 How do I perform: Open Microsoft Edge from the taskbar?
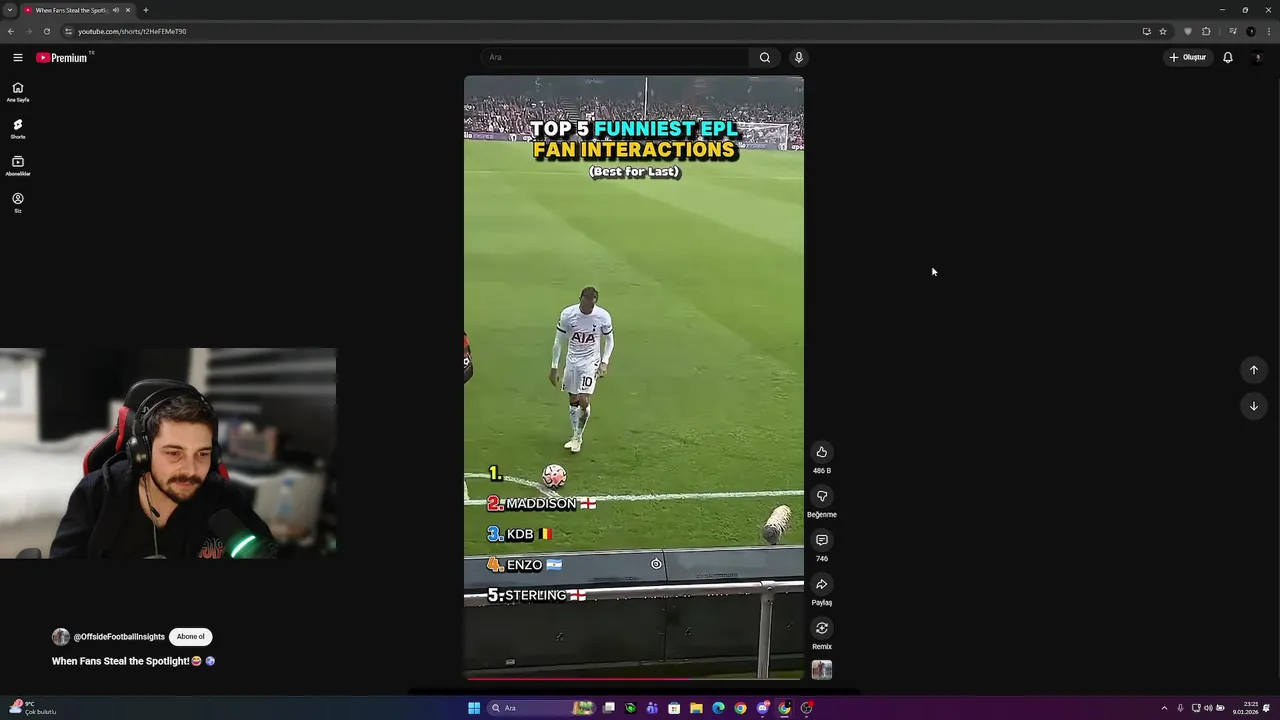pos(718,708)
